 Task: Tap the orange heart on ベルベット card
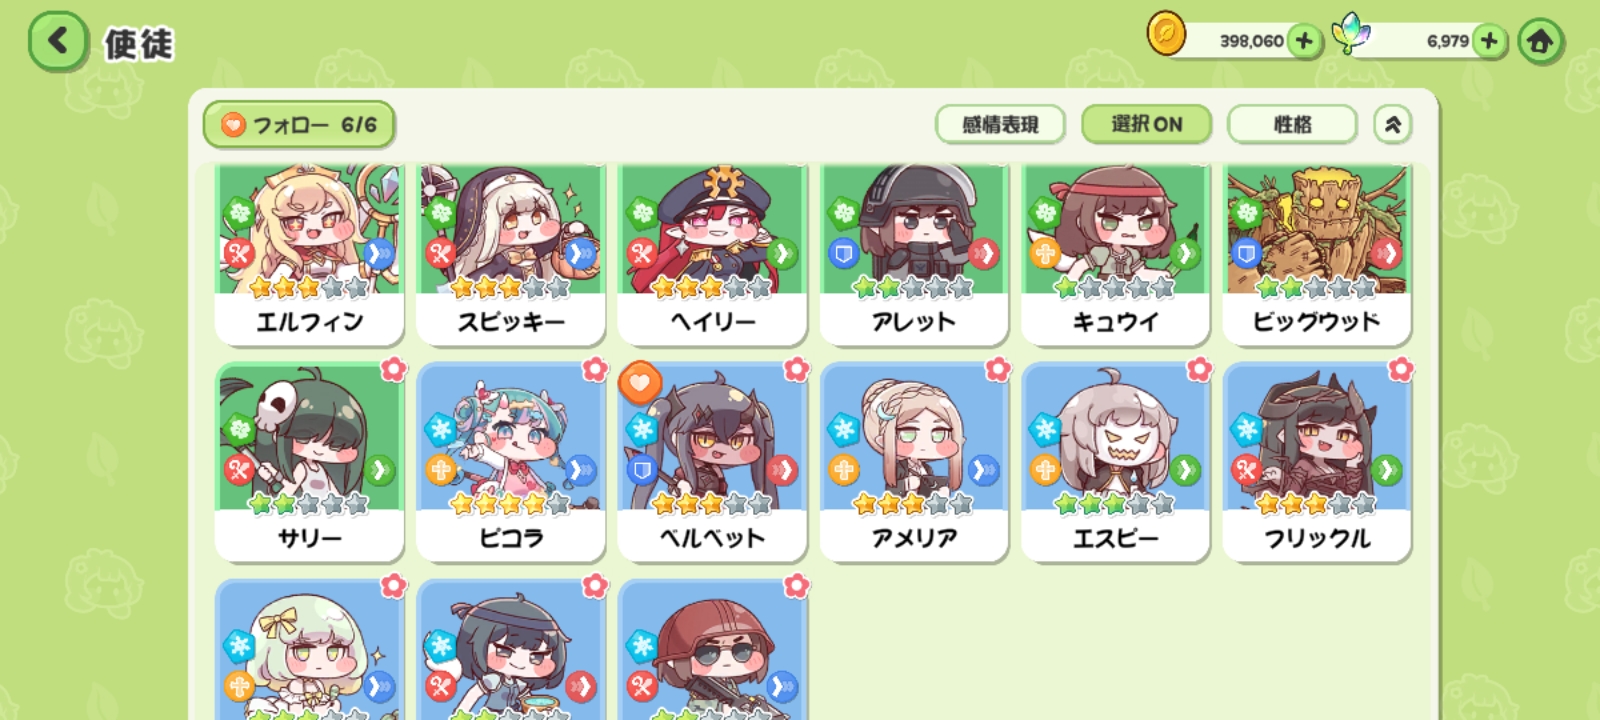coord(640,382)
